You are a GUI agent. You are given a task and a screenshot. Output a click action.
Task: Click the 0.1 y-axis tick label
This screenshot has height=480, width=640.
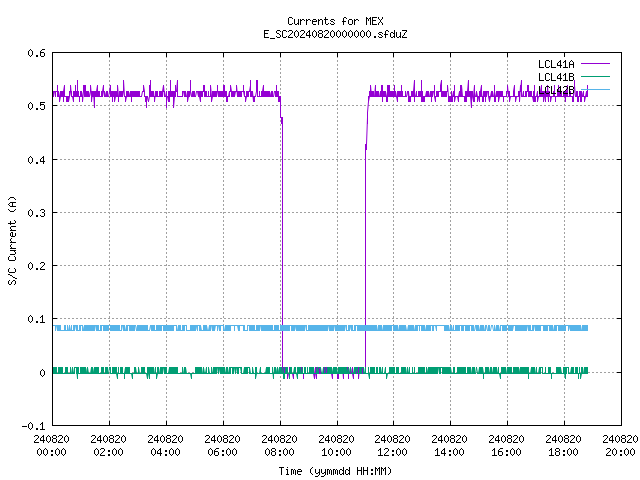coord(36,319)
